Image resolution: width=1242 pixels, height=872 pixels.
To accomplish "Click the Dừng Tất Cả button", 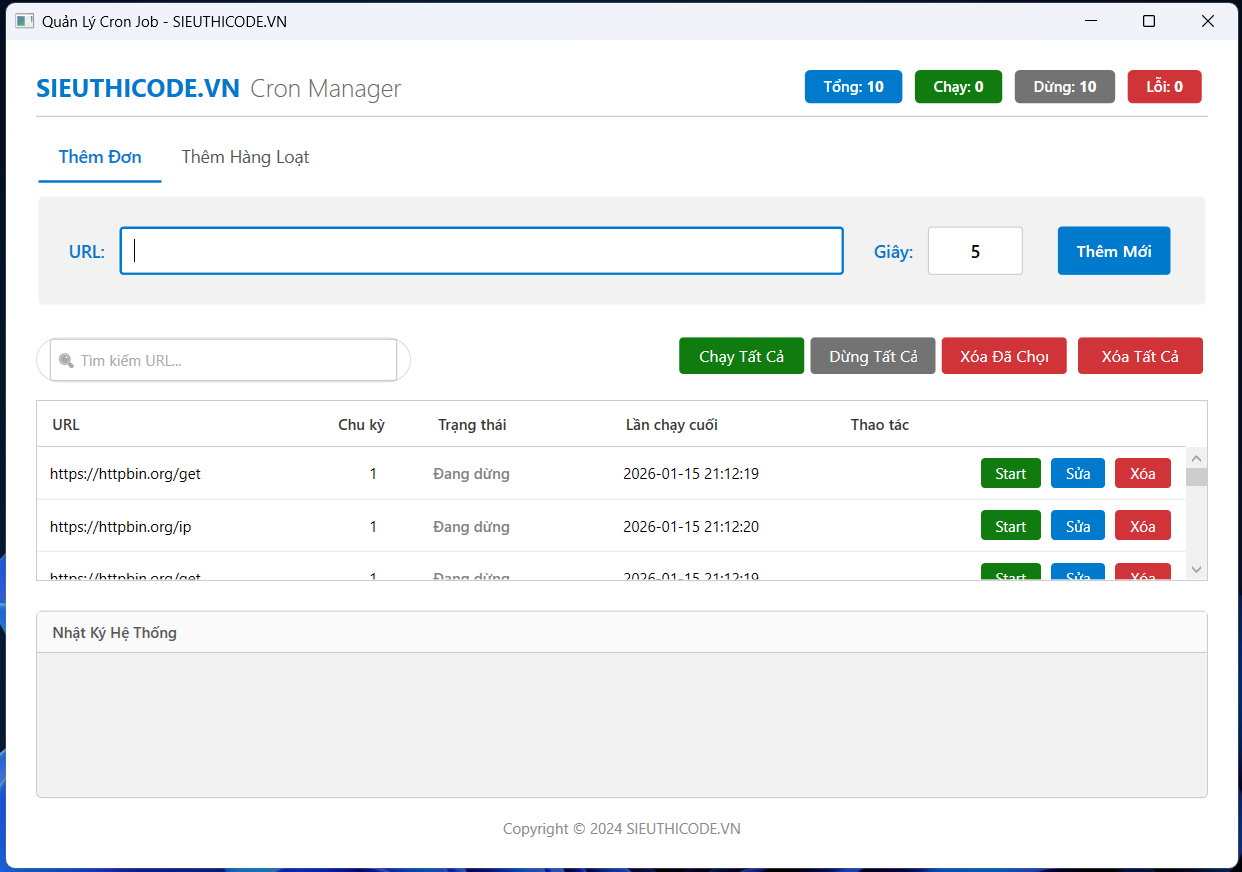I will coord(873,357).
